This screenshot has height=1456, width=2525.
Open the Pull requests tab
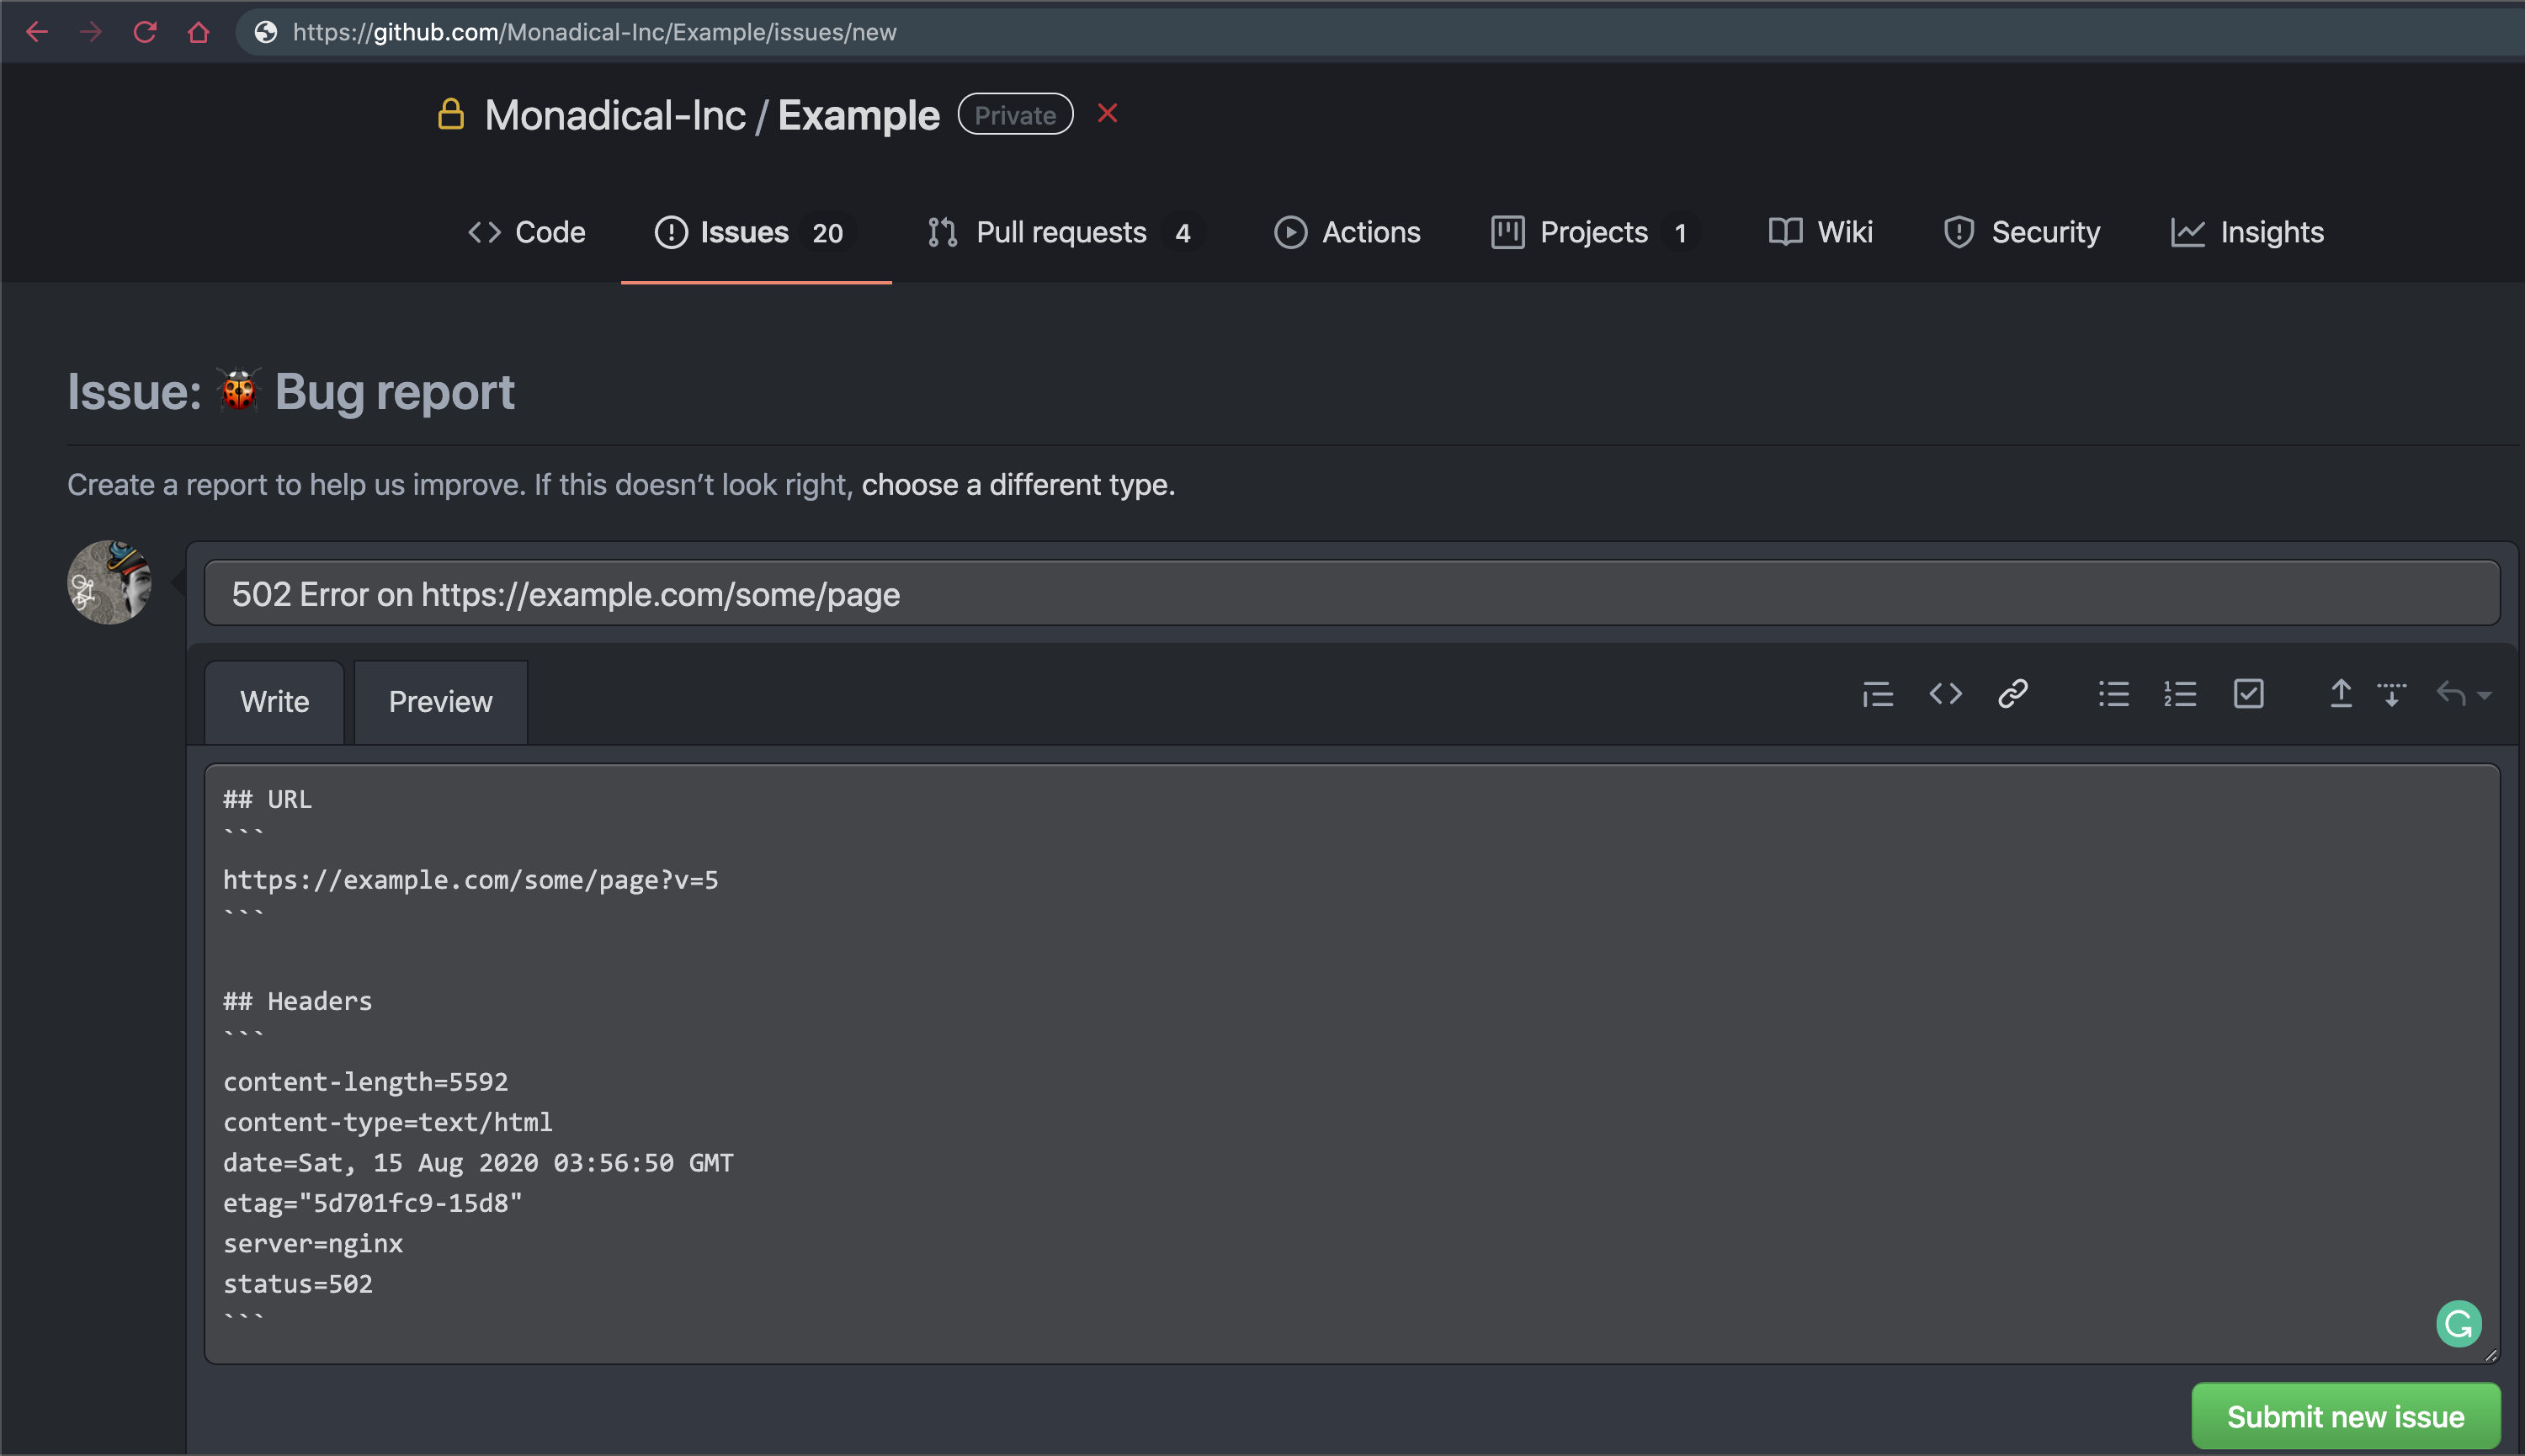1060,233
